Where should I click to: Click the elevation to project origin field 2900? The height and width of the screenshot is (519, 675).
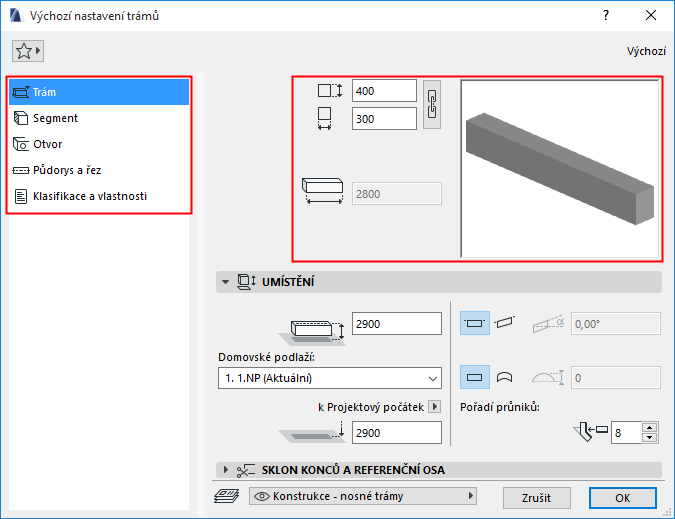(396, 432)
